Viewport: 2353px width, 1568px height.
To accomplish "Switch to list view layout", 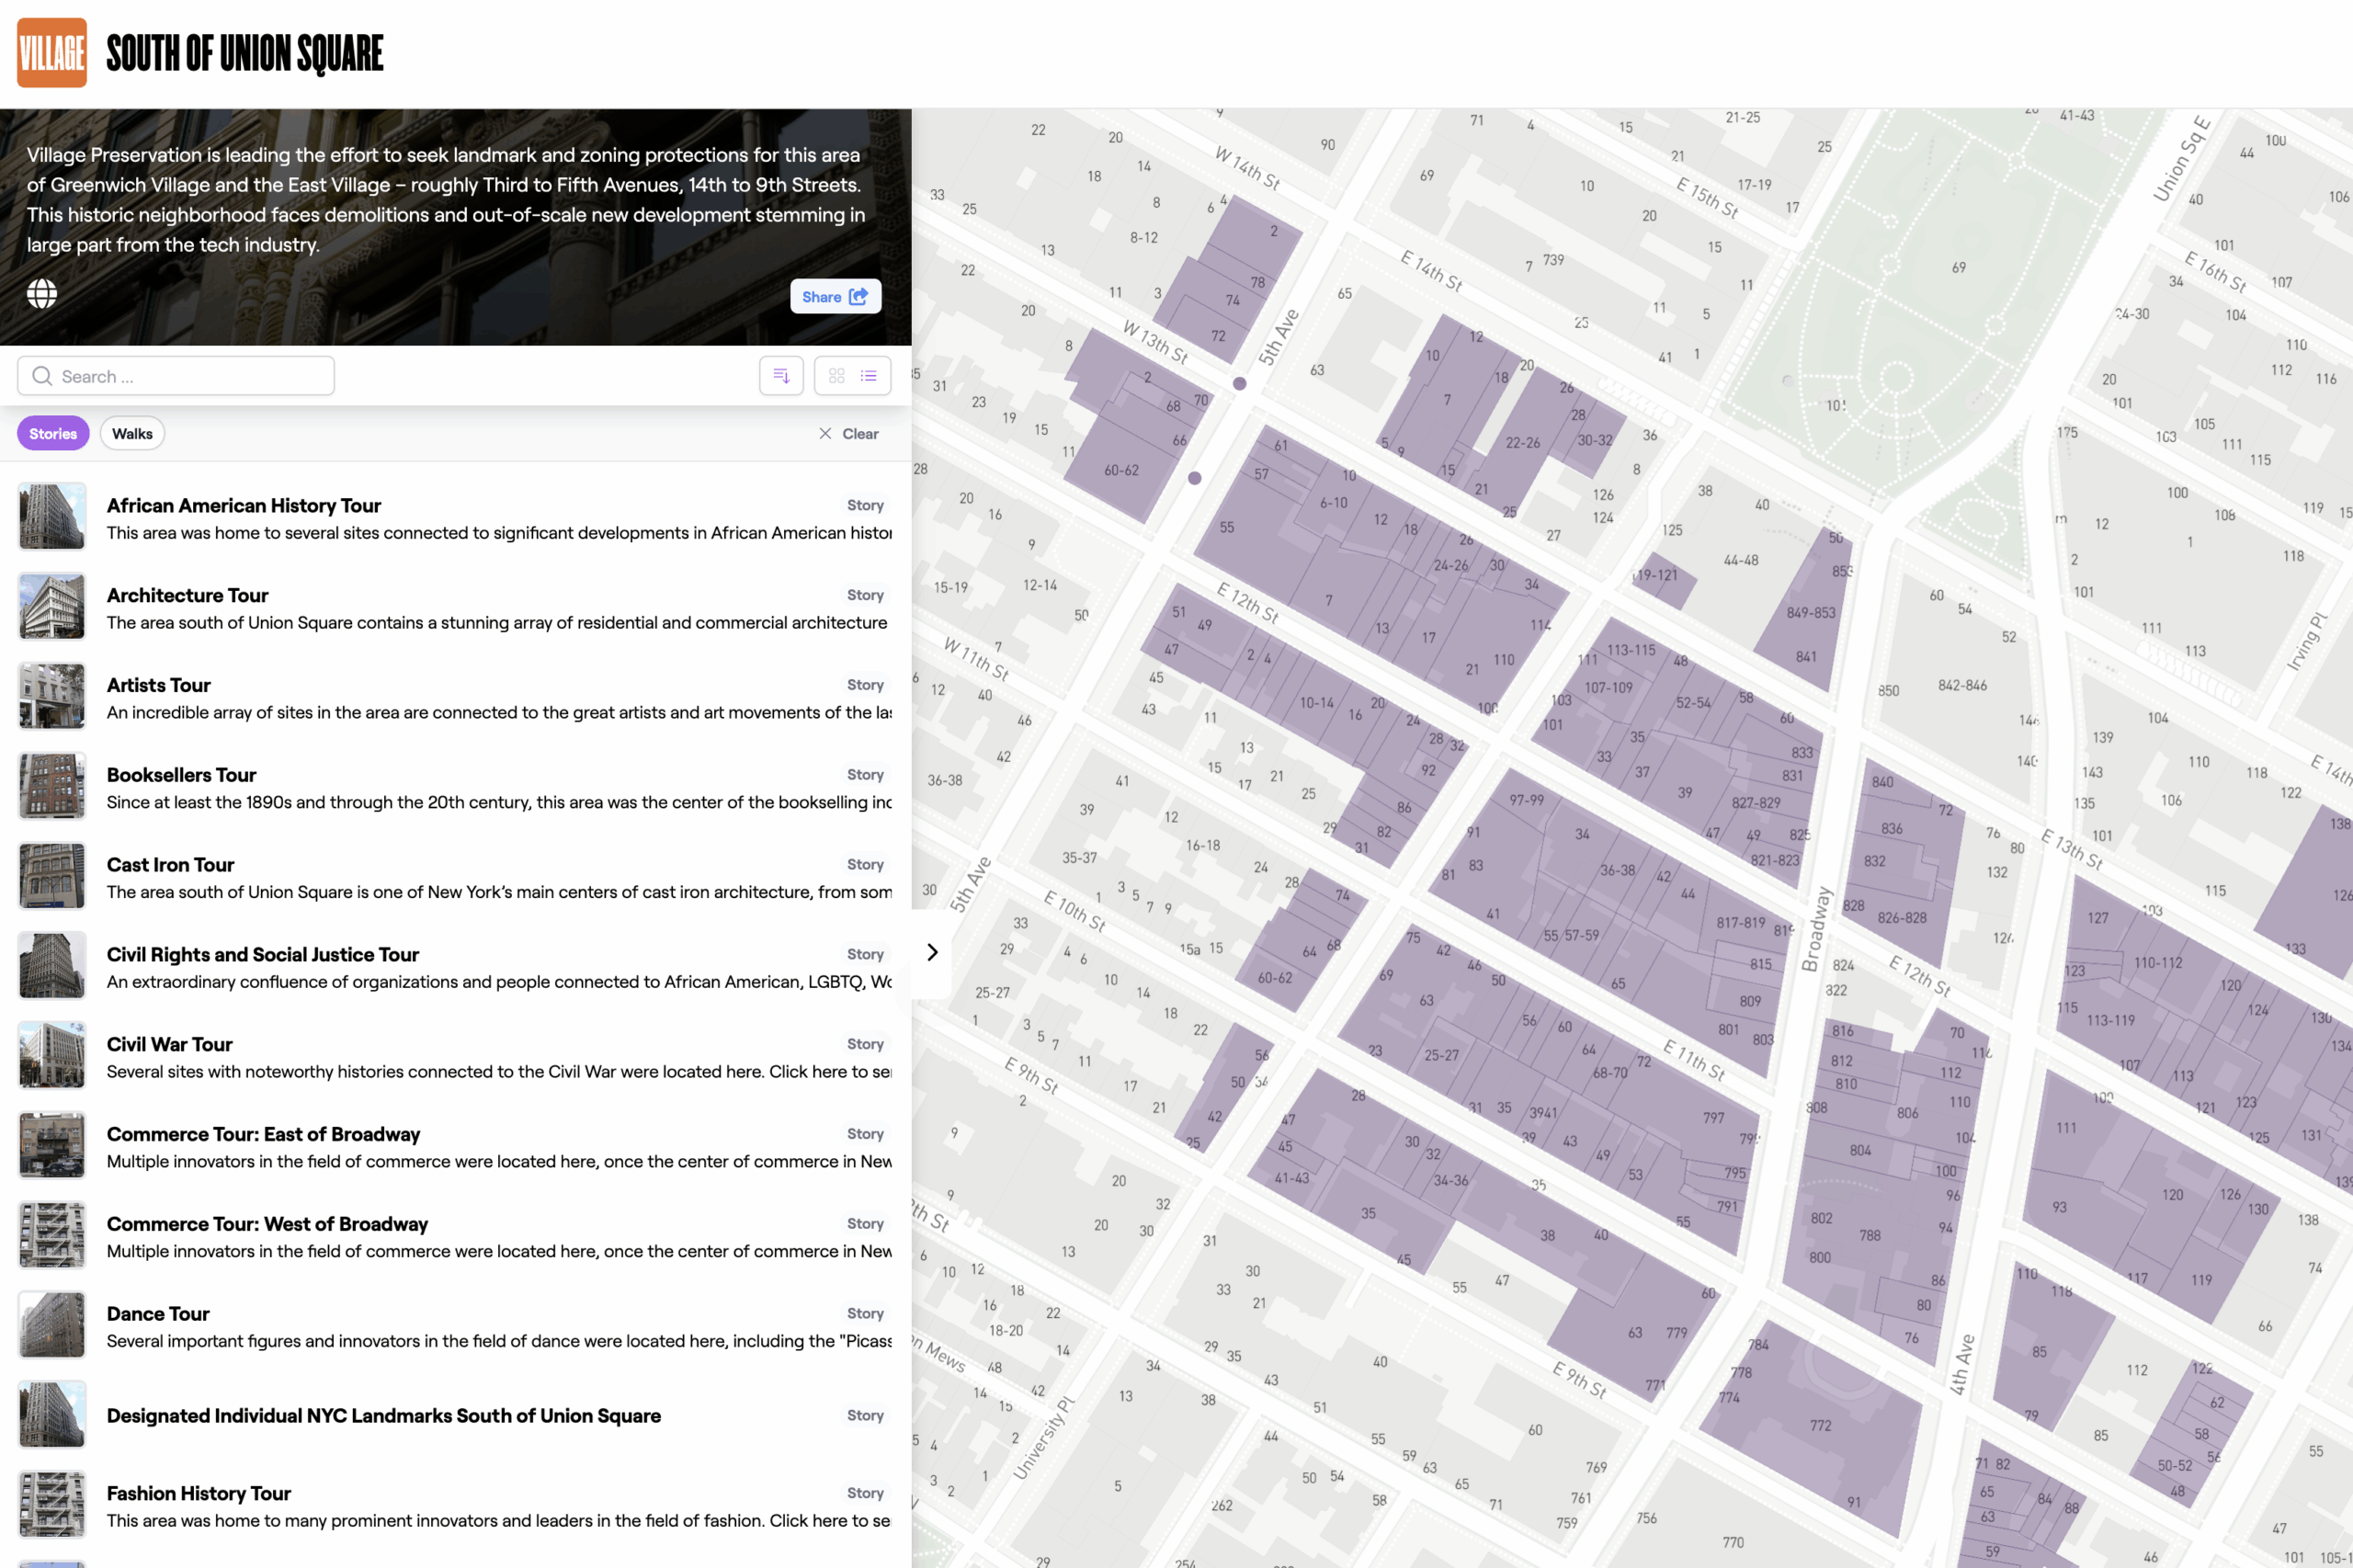I will [869, 376].
